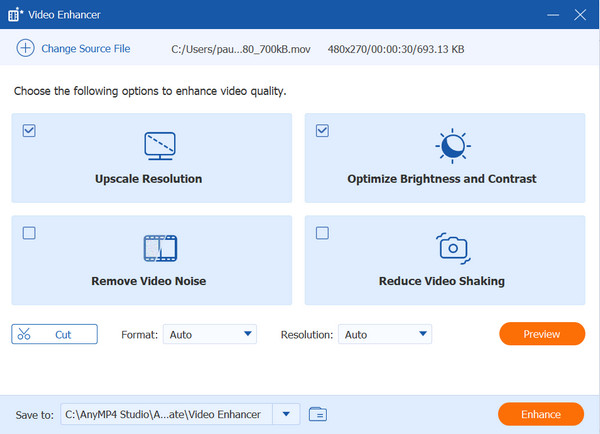Click the Remove Video Noise label
The image size is (600, 434).
point(148,281)
